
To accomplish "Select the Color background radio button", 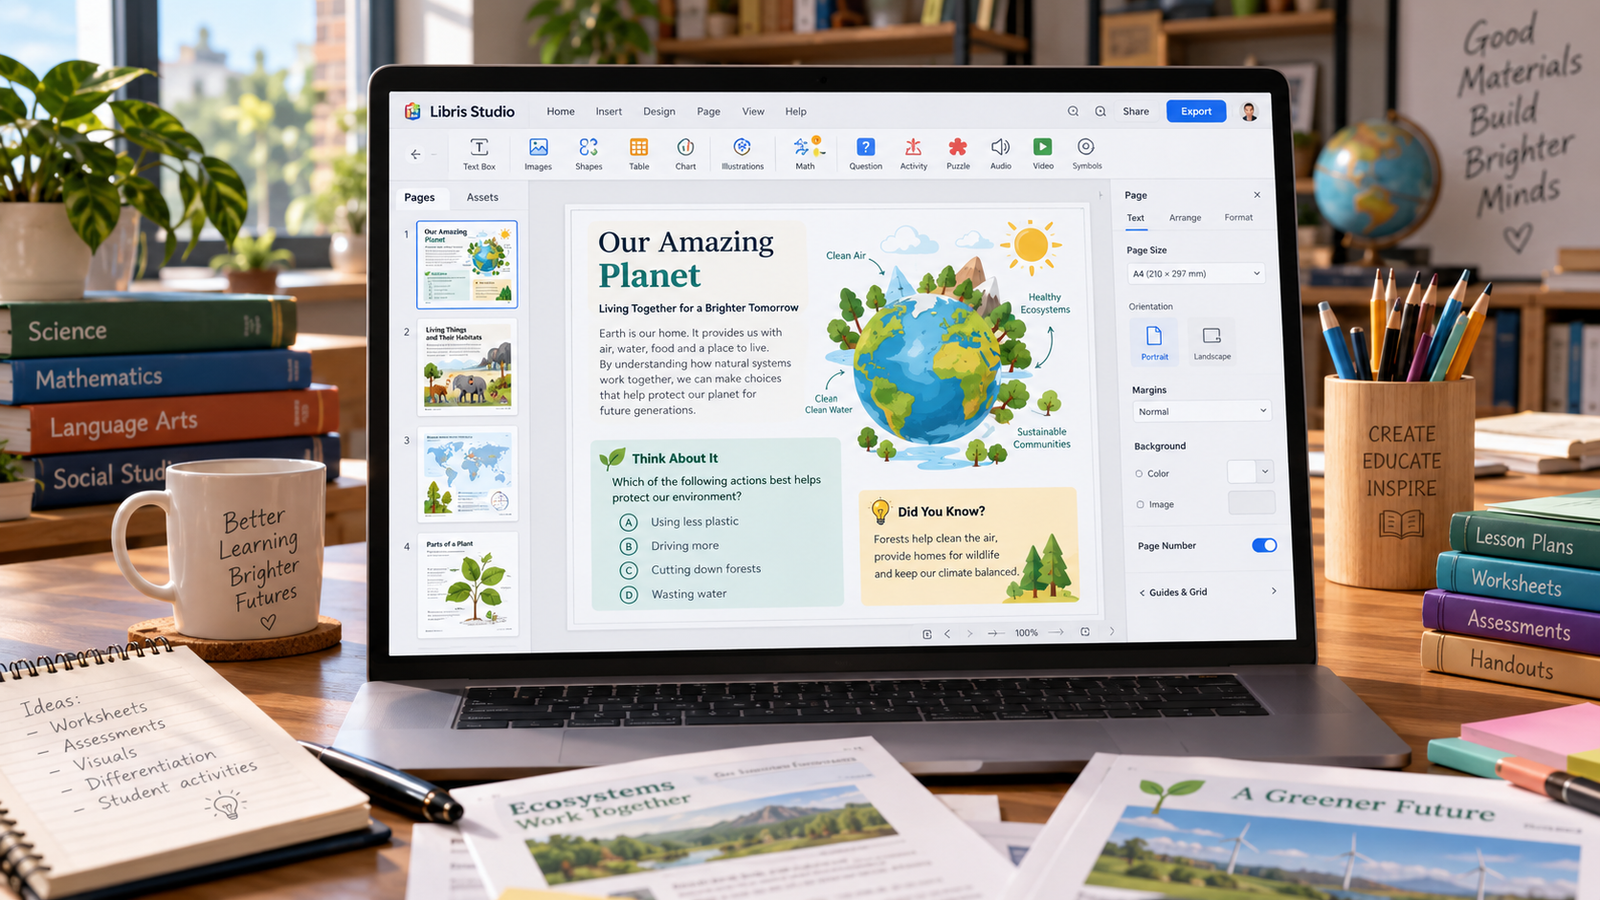I will 1139,473.
